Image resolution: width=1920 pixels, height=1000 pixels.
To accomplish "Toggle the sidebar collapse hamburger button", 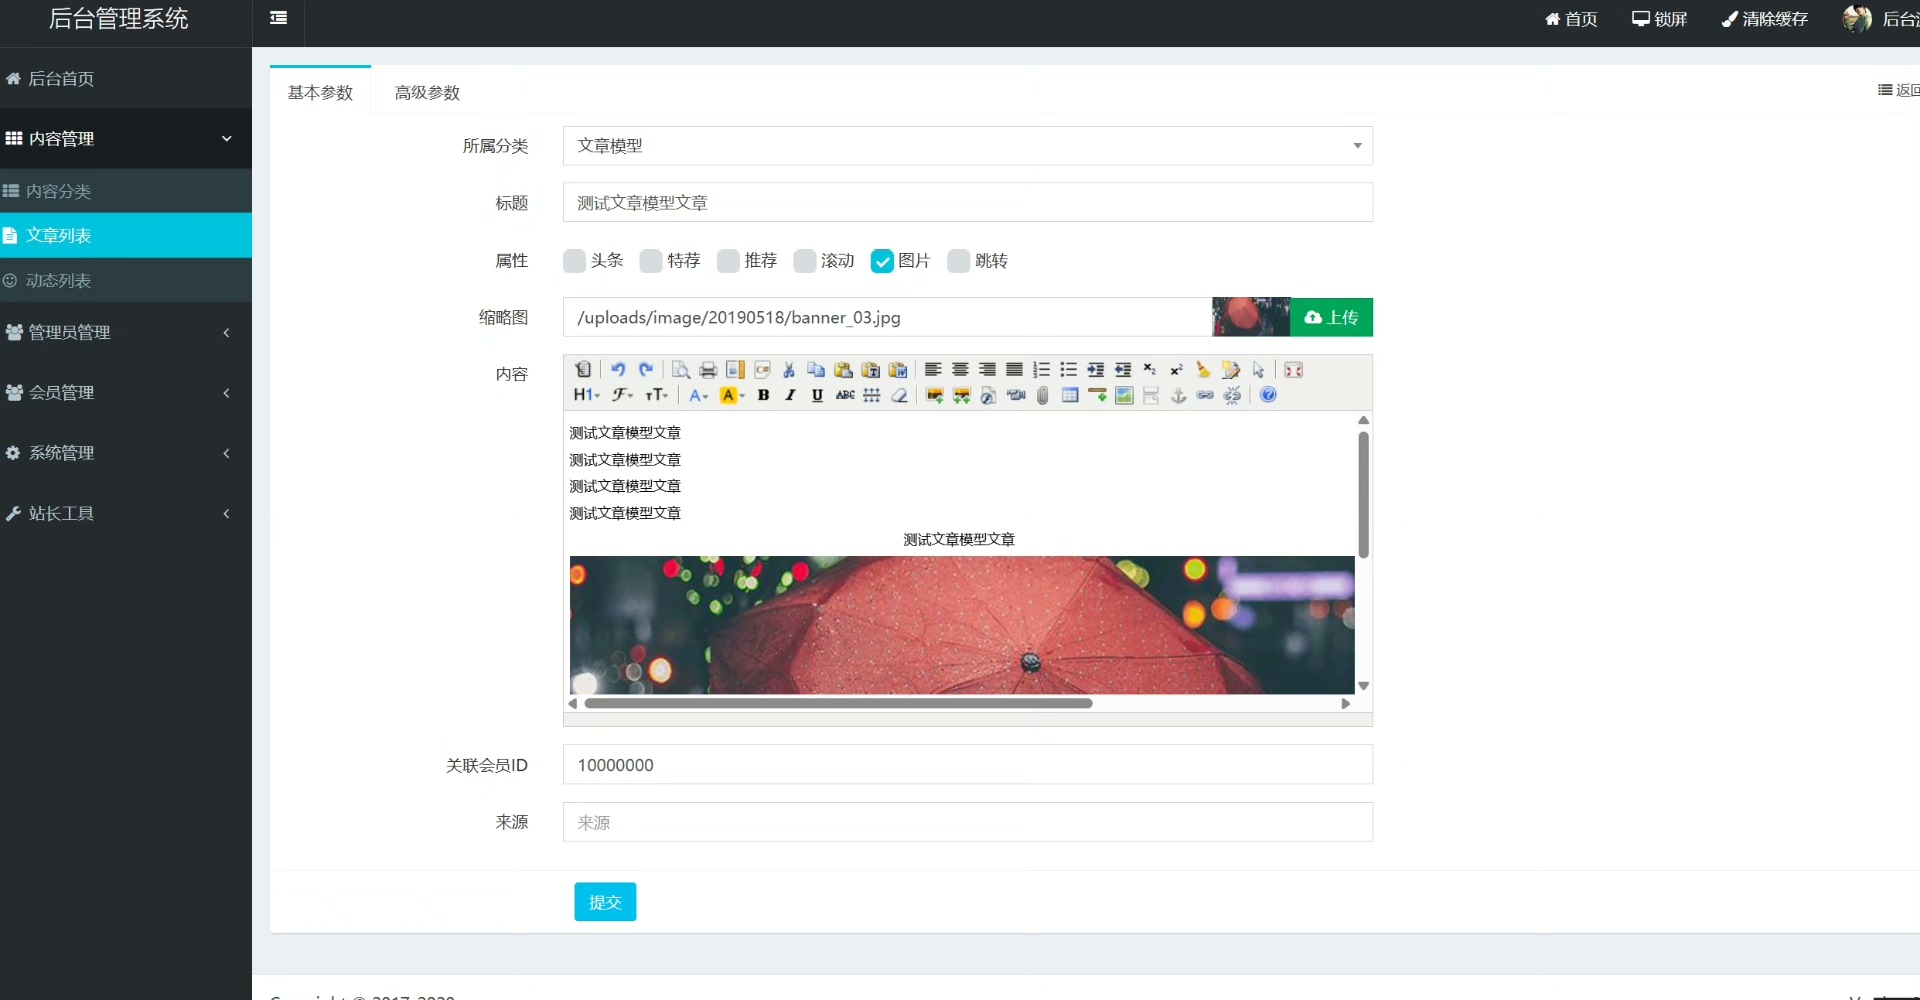I will pos(279,18).
